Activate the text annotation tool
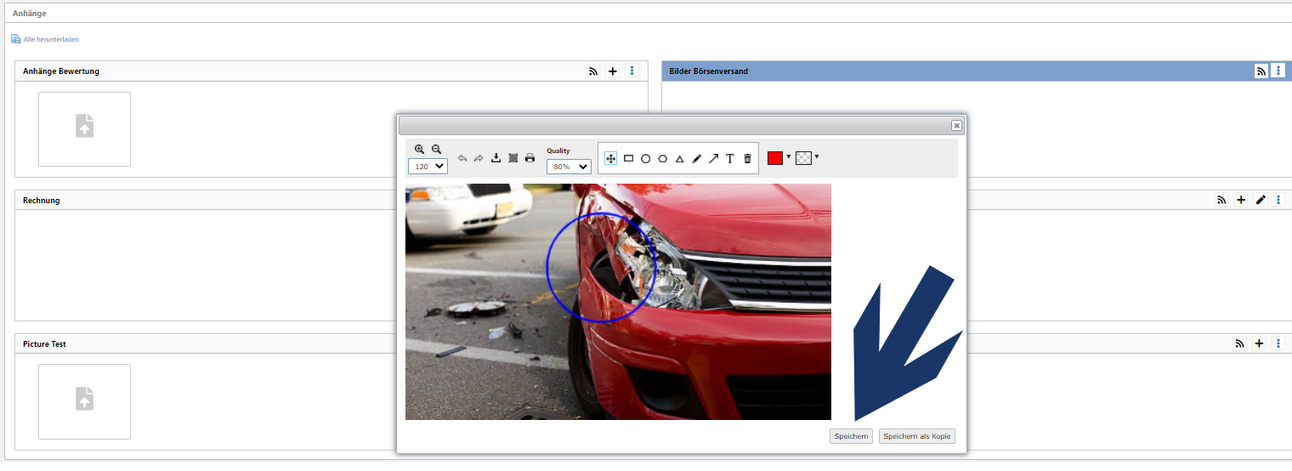The height and width of the screenshot is (471, 1292). tap(730, 158)
